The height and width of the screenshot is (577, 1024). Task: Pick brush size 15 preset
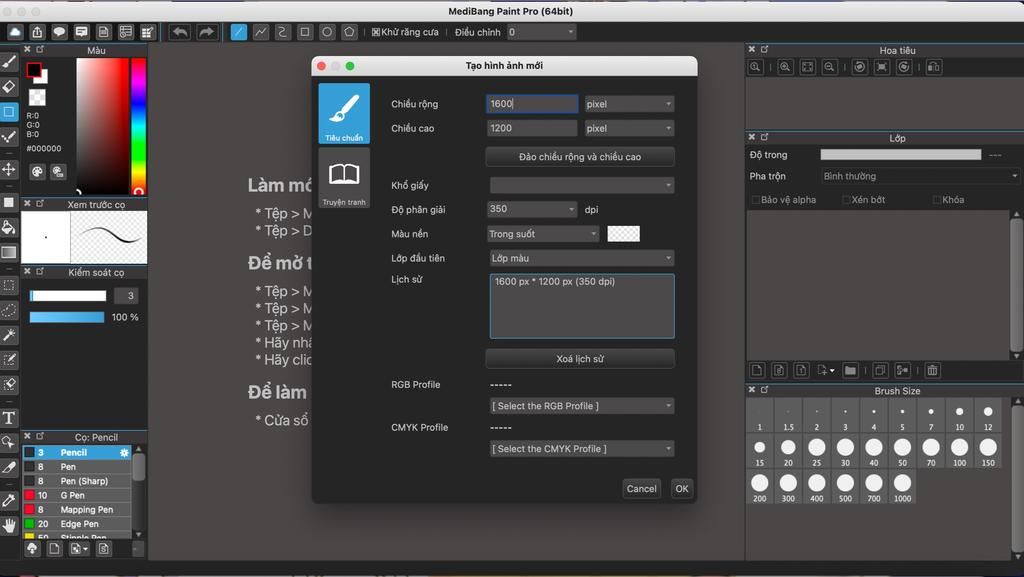point(760,451)
